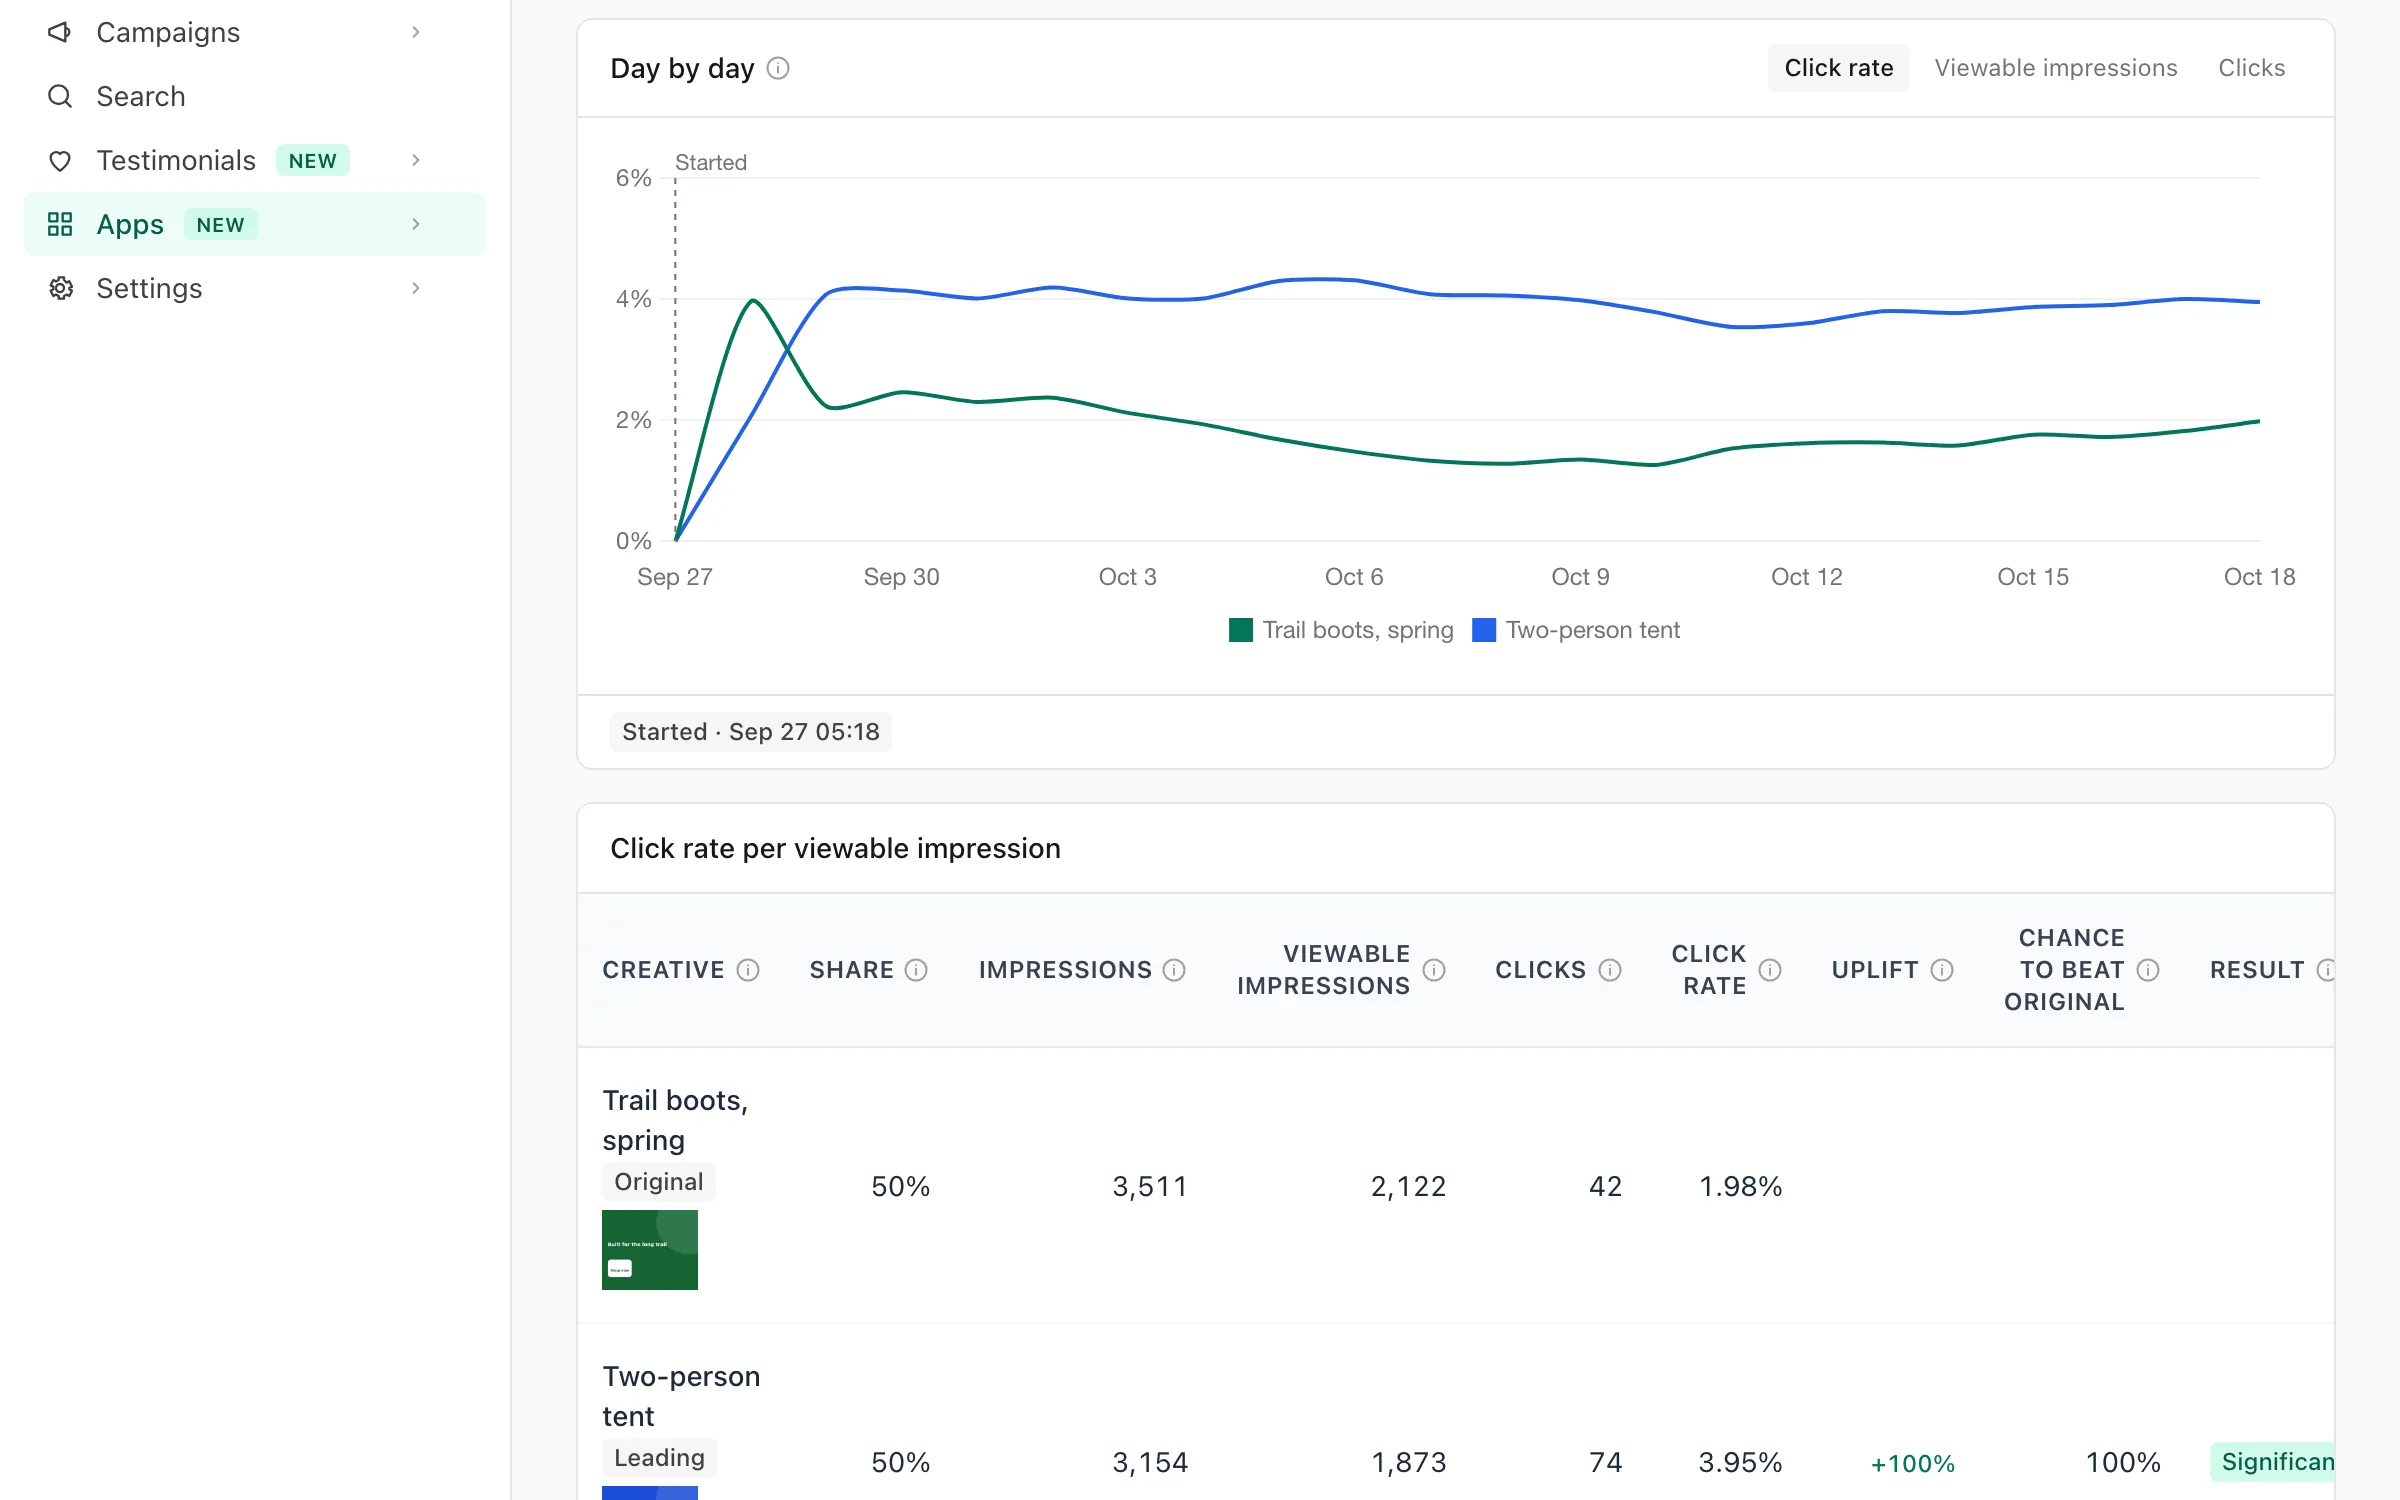The height and width of the screenshot is (1500, 2400).
Task: Click the 100% chance to beat value
Action: pyautogui.click(x=2123, y=1462)
